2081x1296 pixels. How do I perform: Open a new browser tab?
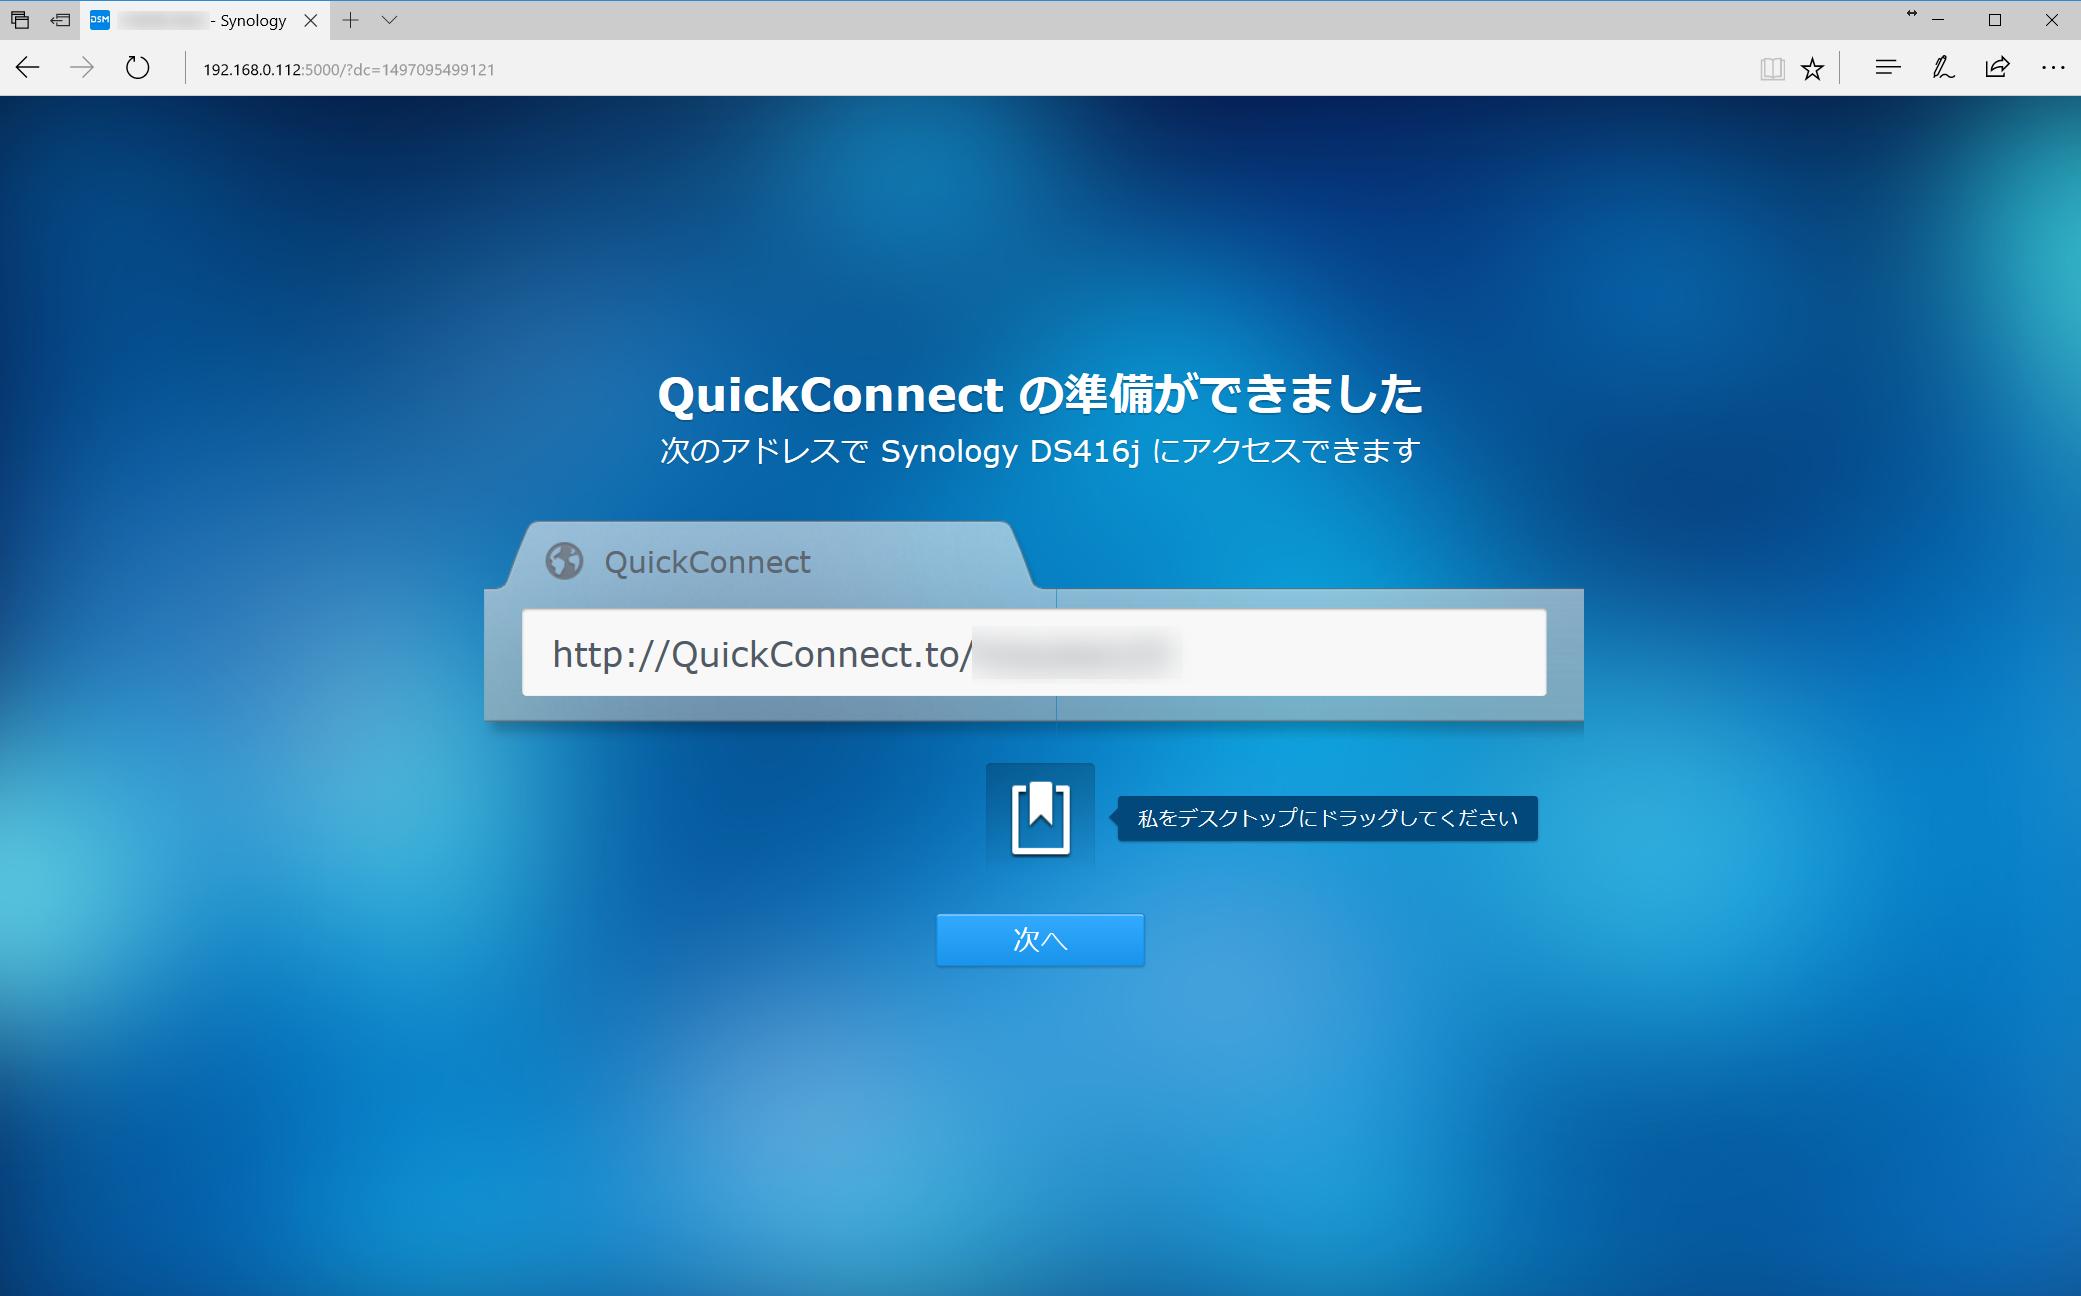pyautogui.click(x=350, y=20)
